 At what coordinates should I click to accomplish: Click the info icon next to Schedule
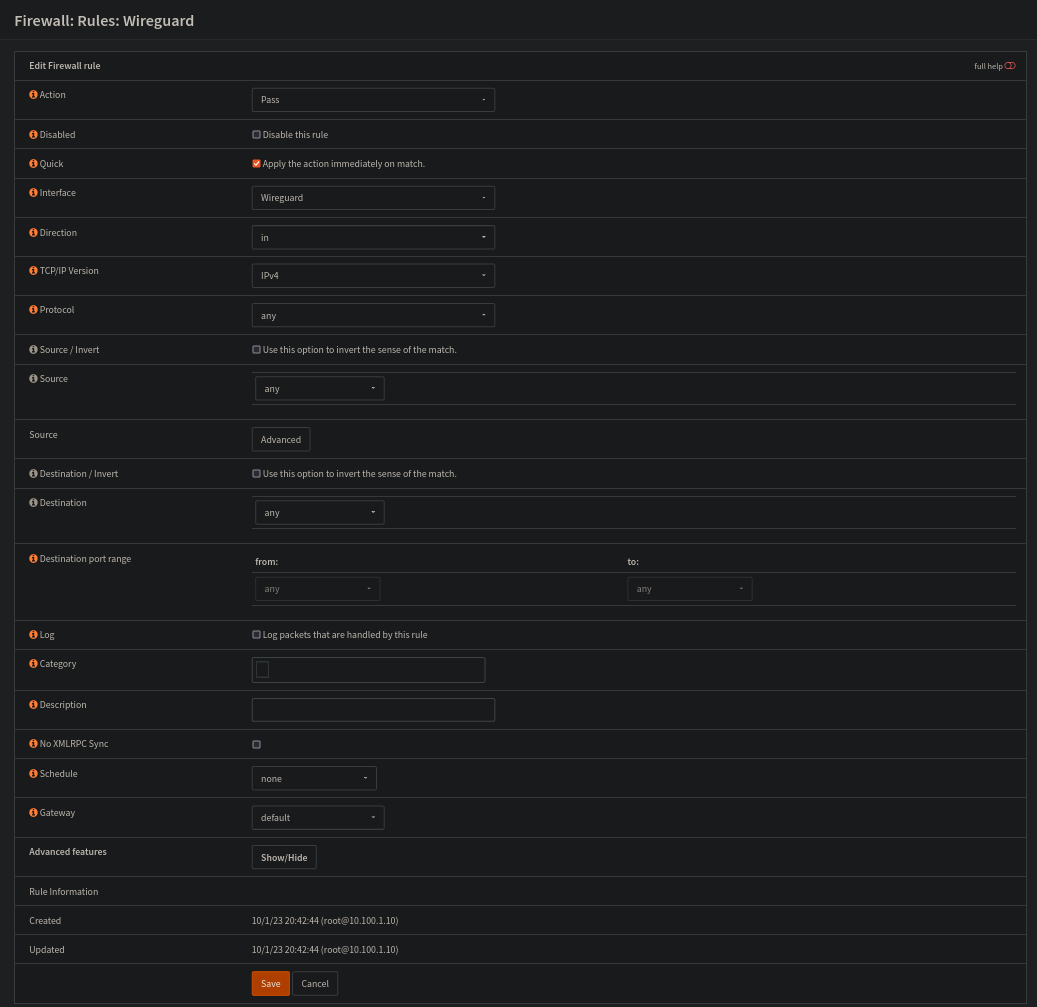tap(33, 774)
